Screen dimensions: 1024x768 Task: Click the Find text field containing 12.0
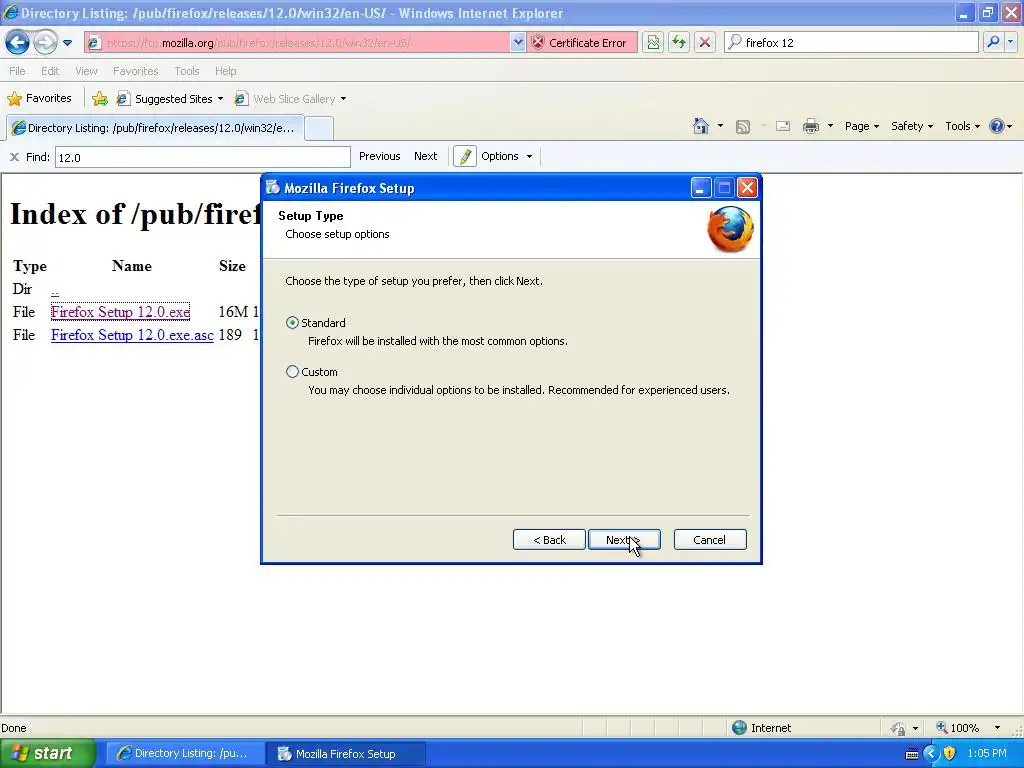(202, 157)
